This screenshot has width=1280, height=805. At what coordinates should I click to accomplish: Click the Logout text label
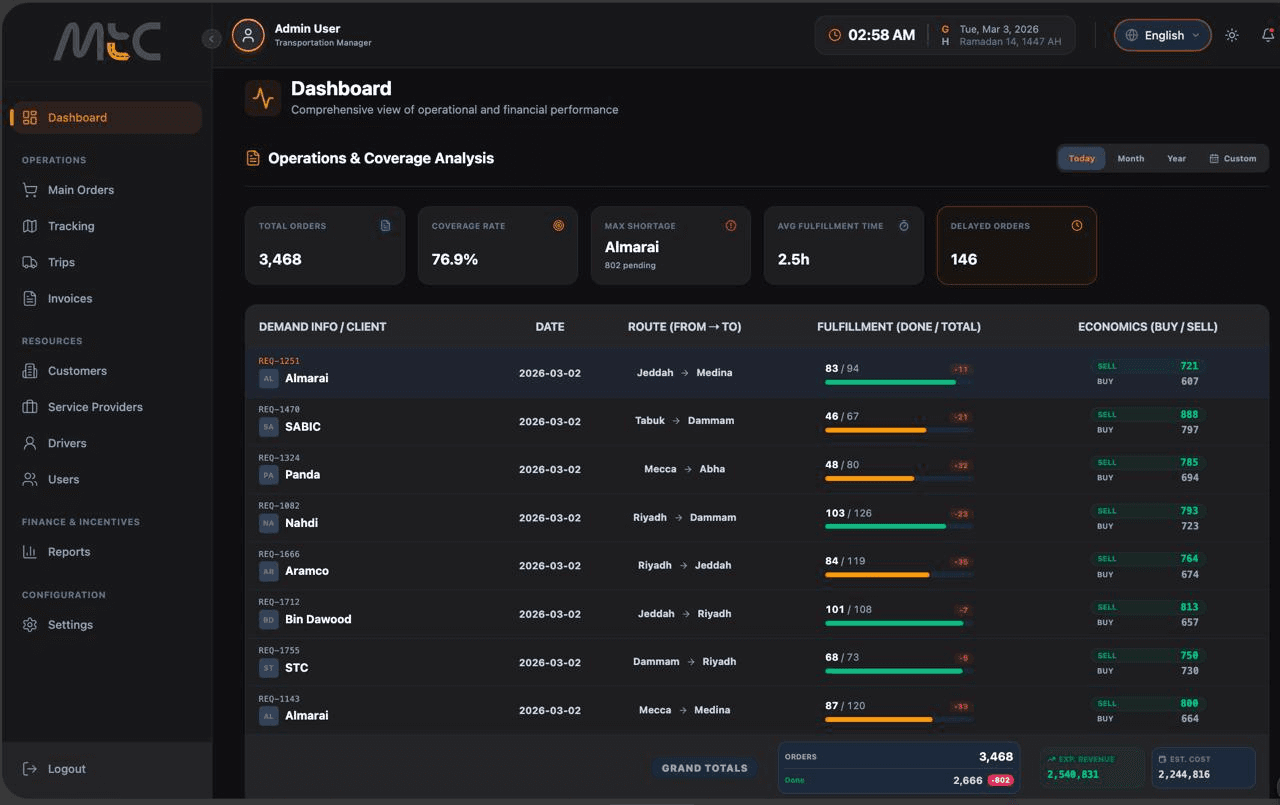click(x=67, y=769)
